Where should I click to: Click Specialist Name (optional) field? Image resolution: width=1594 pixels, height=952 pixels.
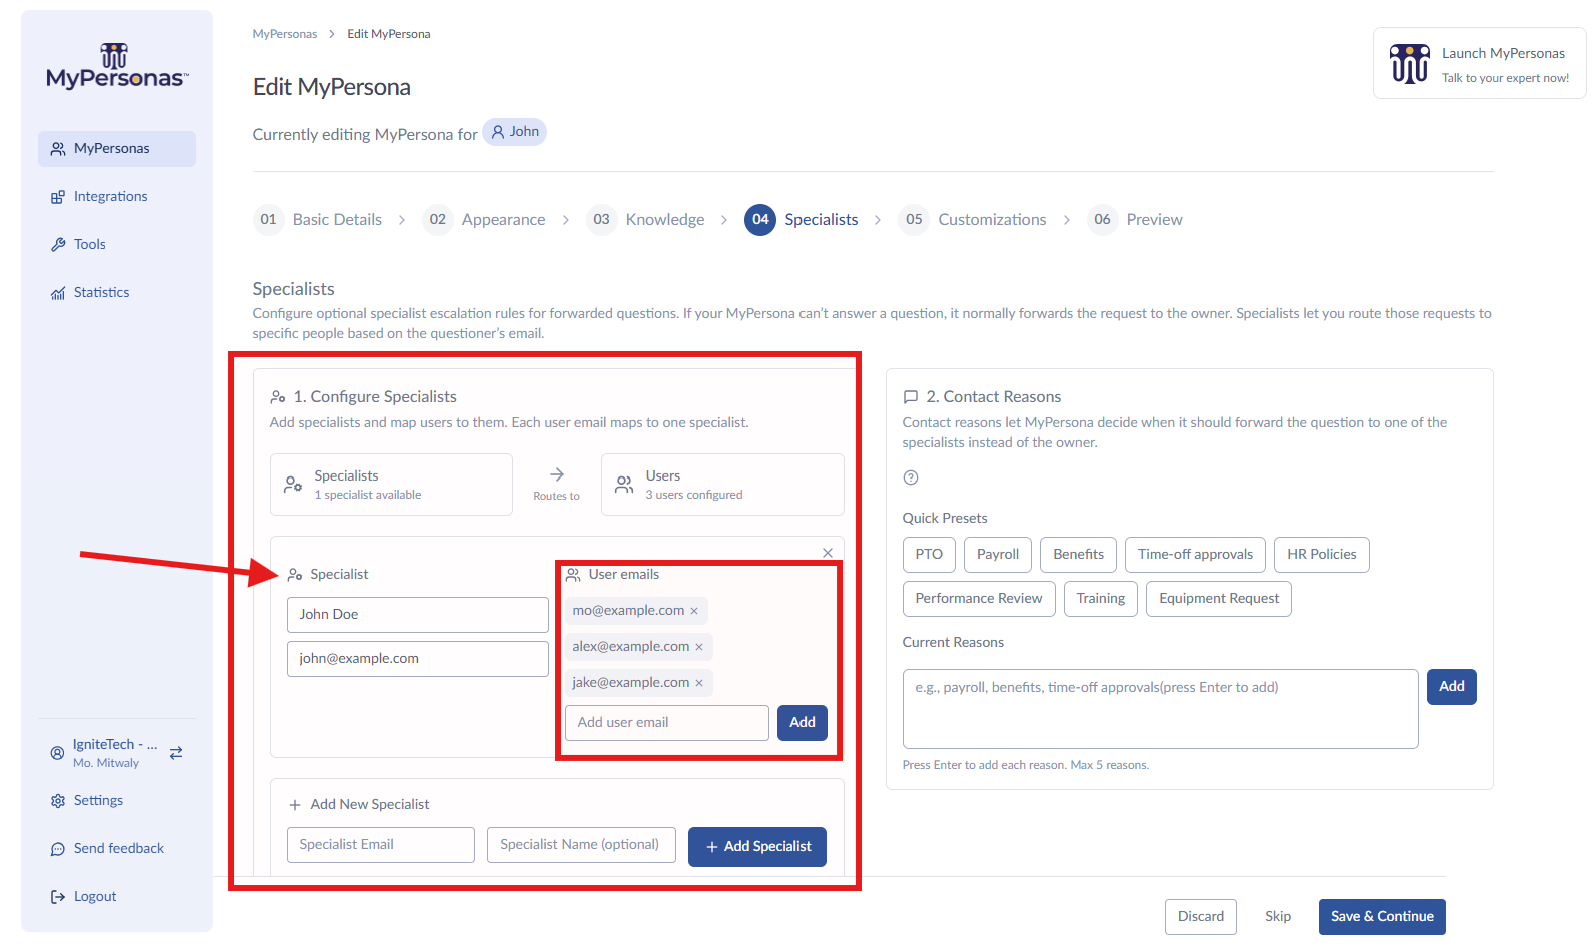(581, 845)
